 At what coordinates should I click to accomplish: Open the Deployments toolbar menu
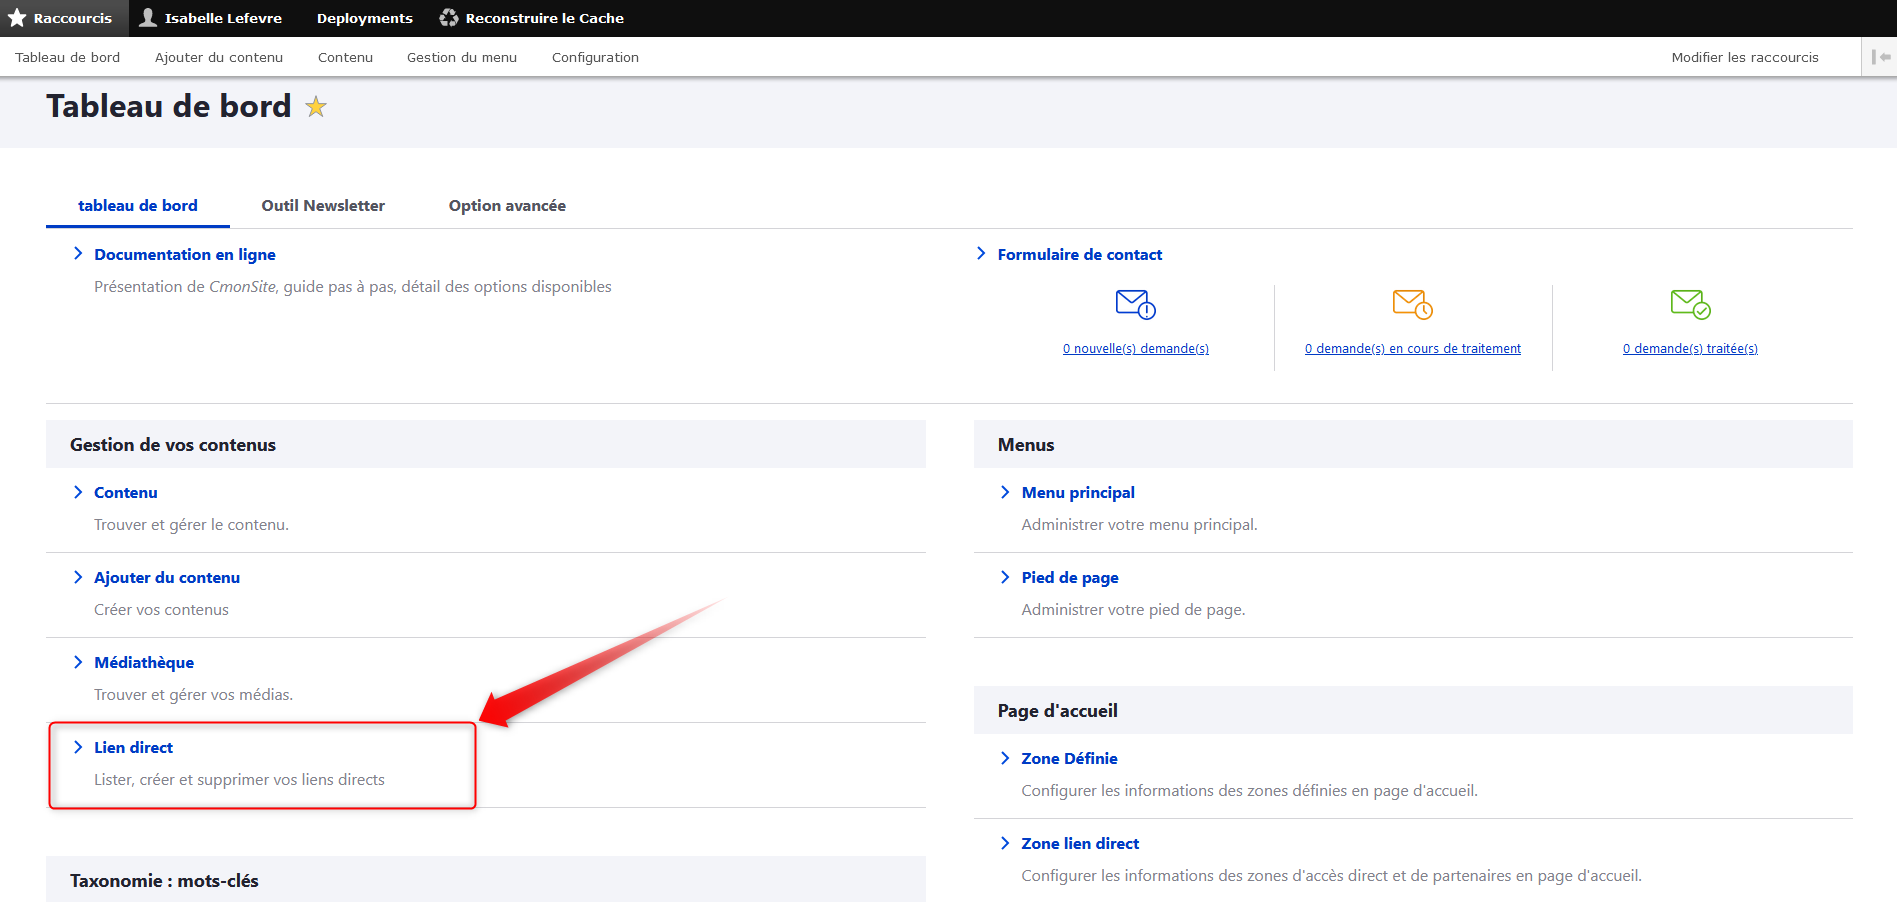point(364,18)
